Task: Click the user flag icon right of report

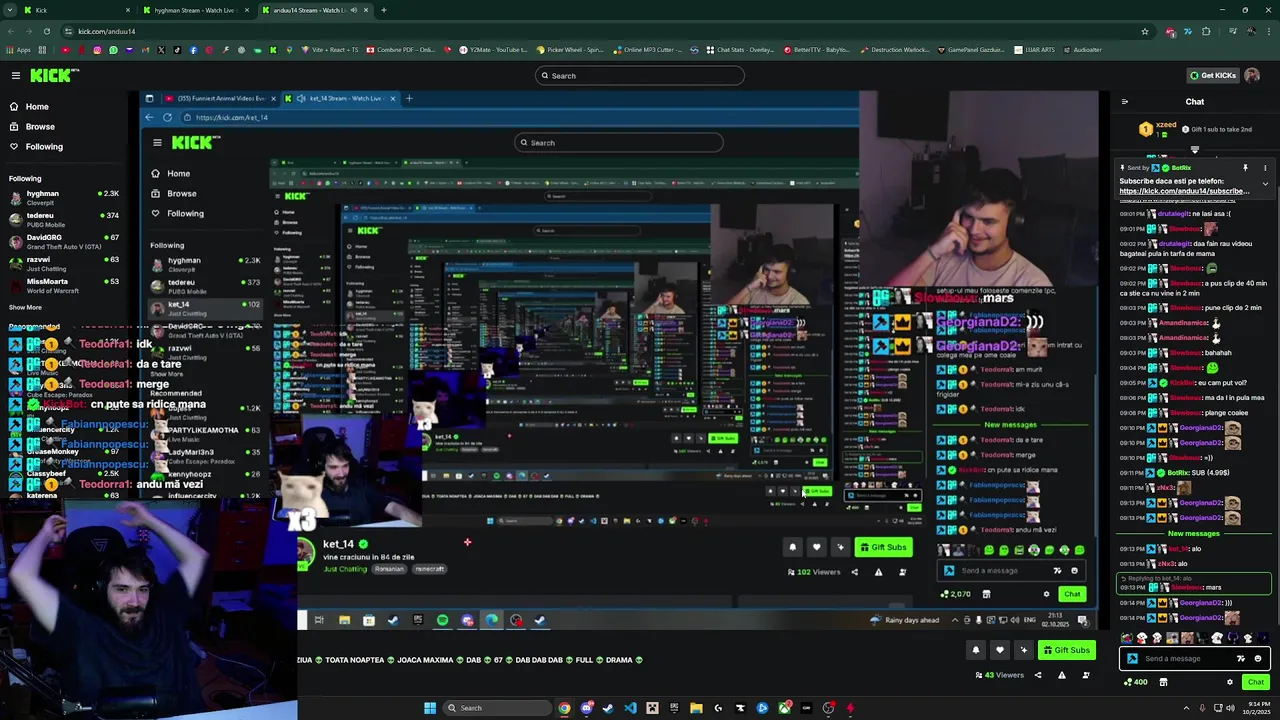Action: (1085, 675)
